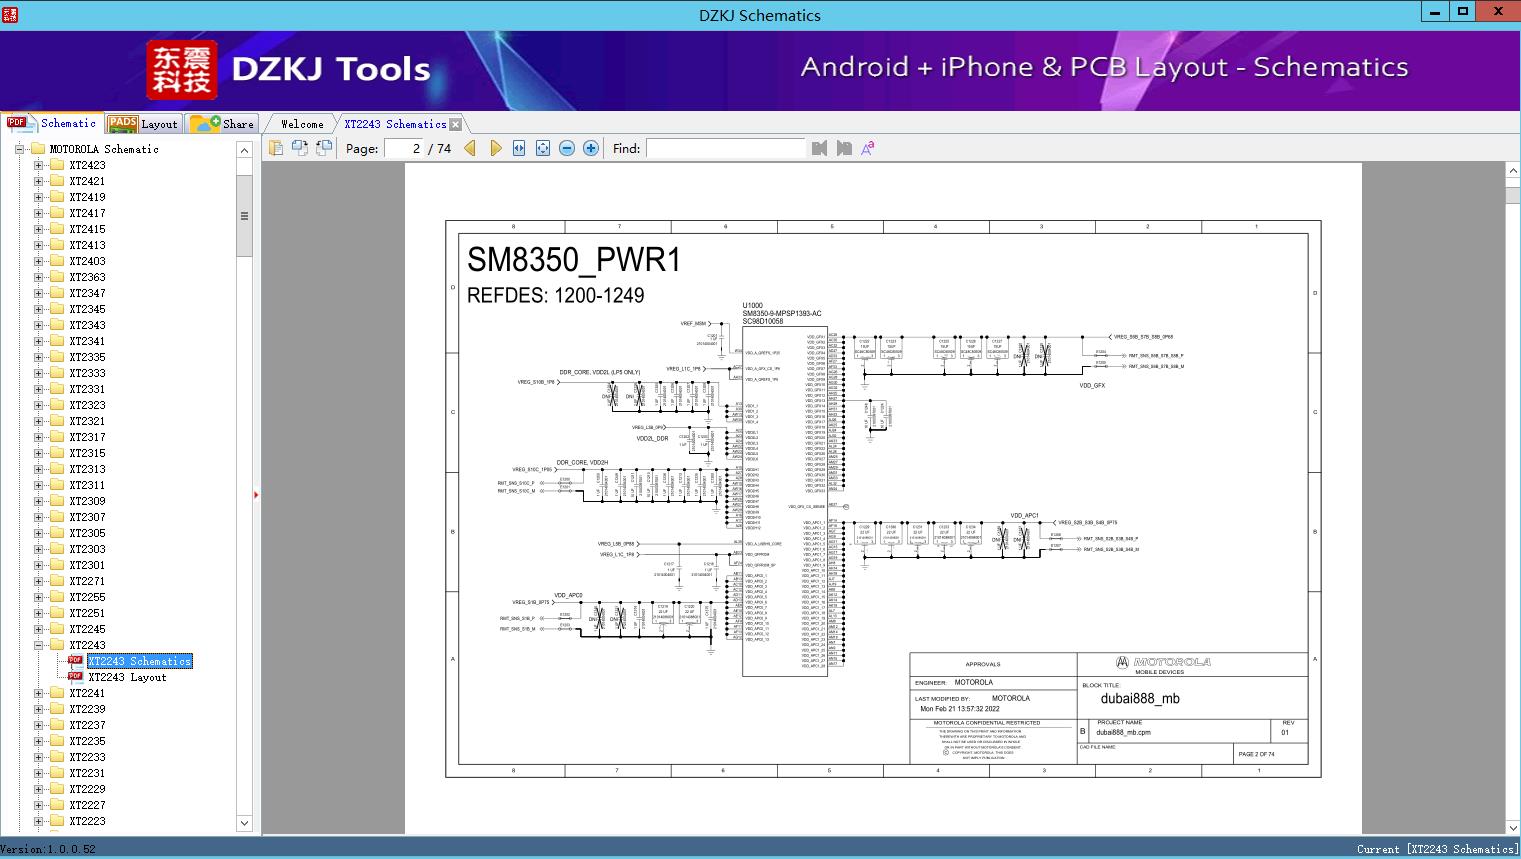Go to the next page arrow

click(x=495, y=148)
